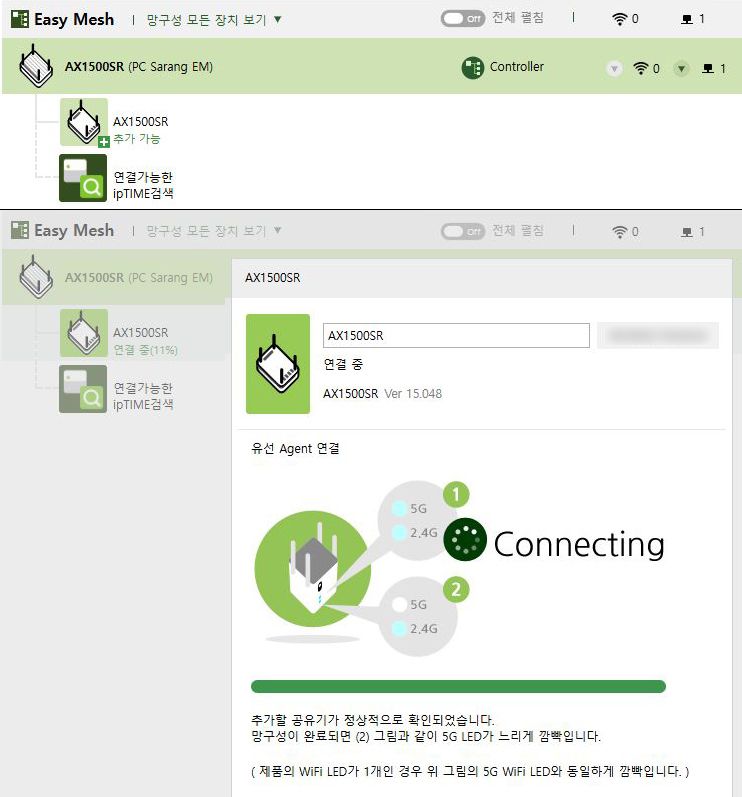
Task: Click the extender illustration in green circle
Action: (313, 569)
